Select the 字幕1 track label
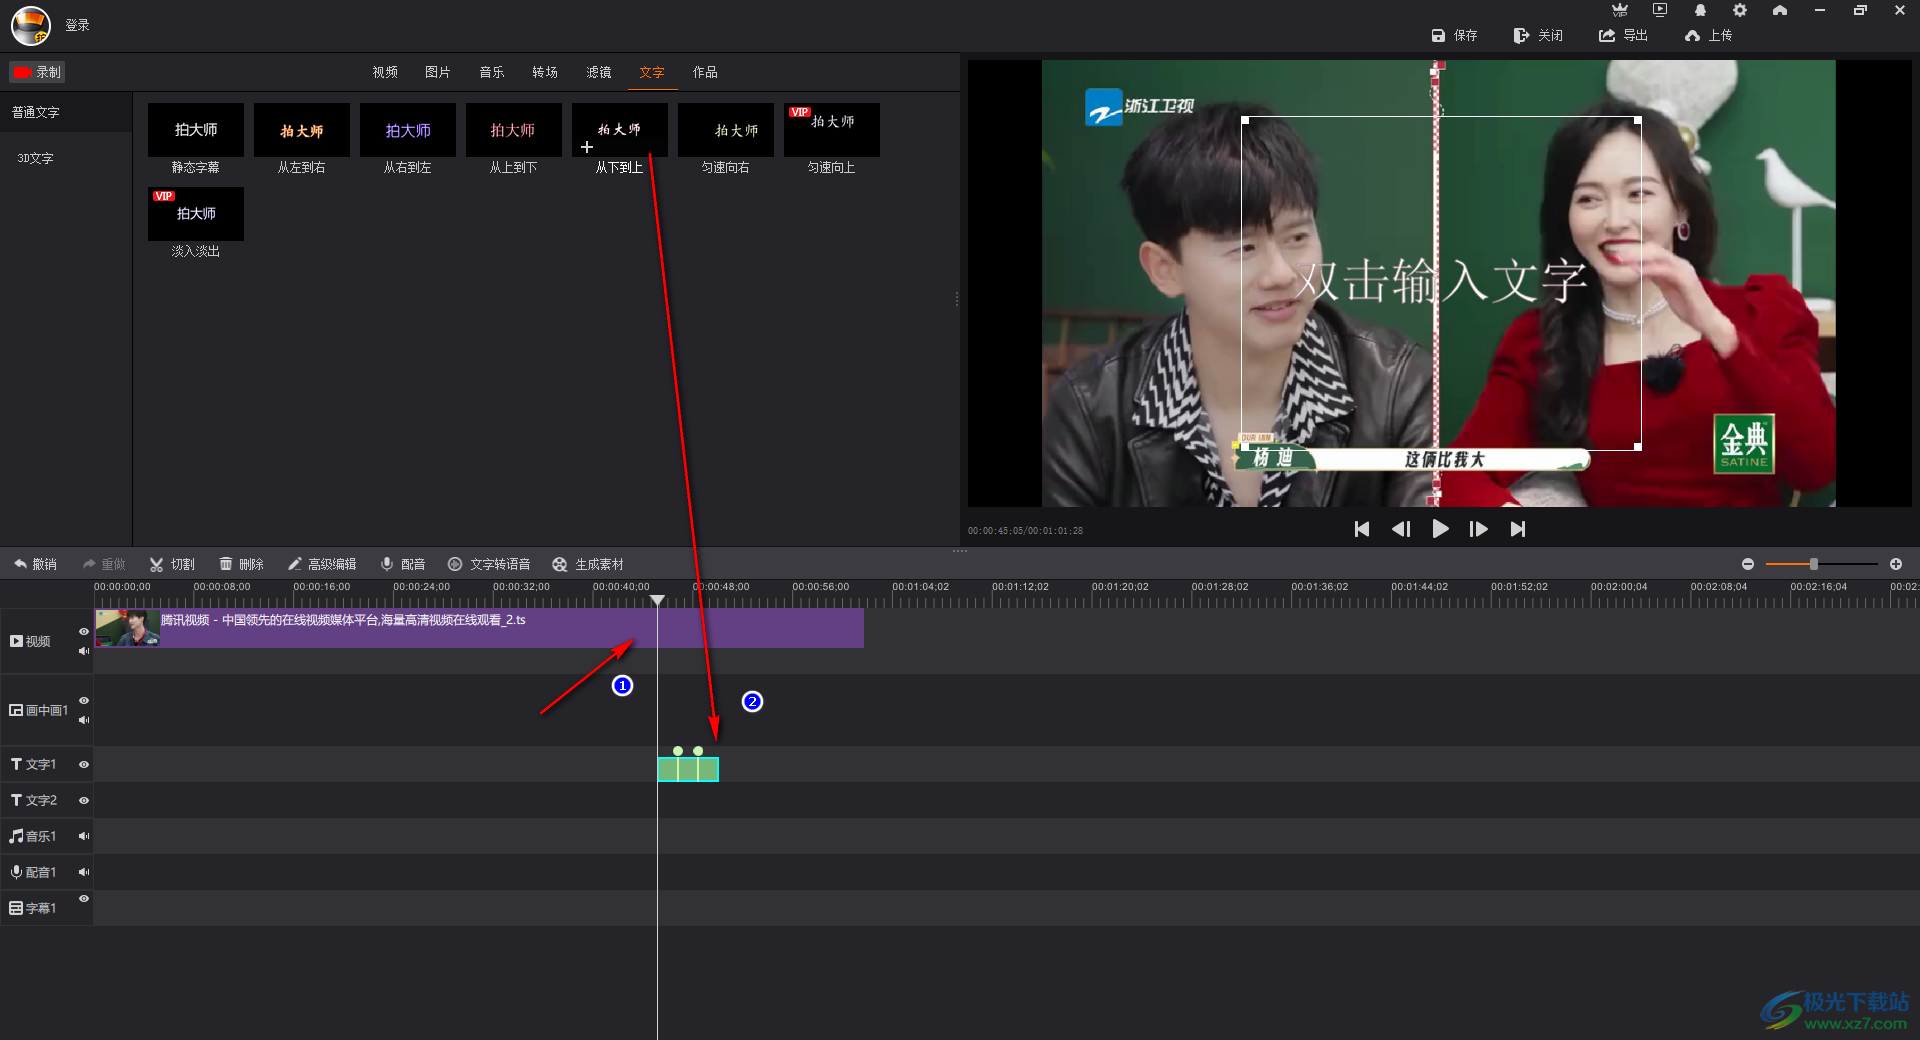Viewport: 1920px width, 1040px height. pyautogui.click(x=34, y=908)
